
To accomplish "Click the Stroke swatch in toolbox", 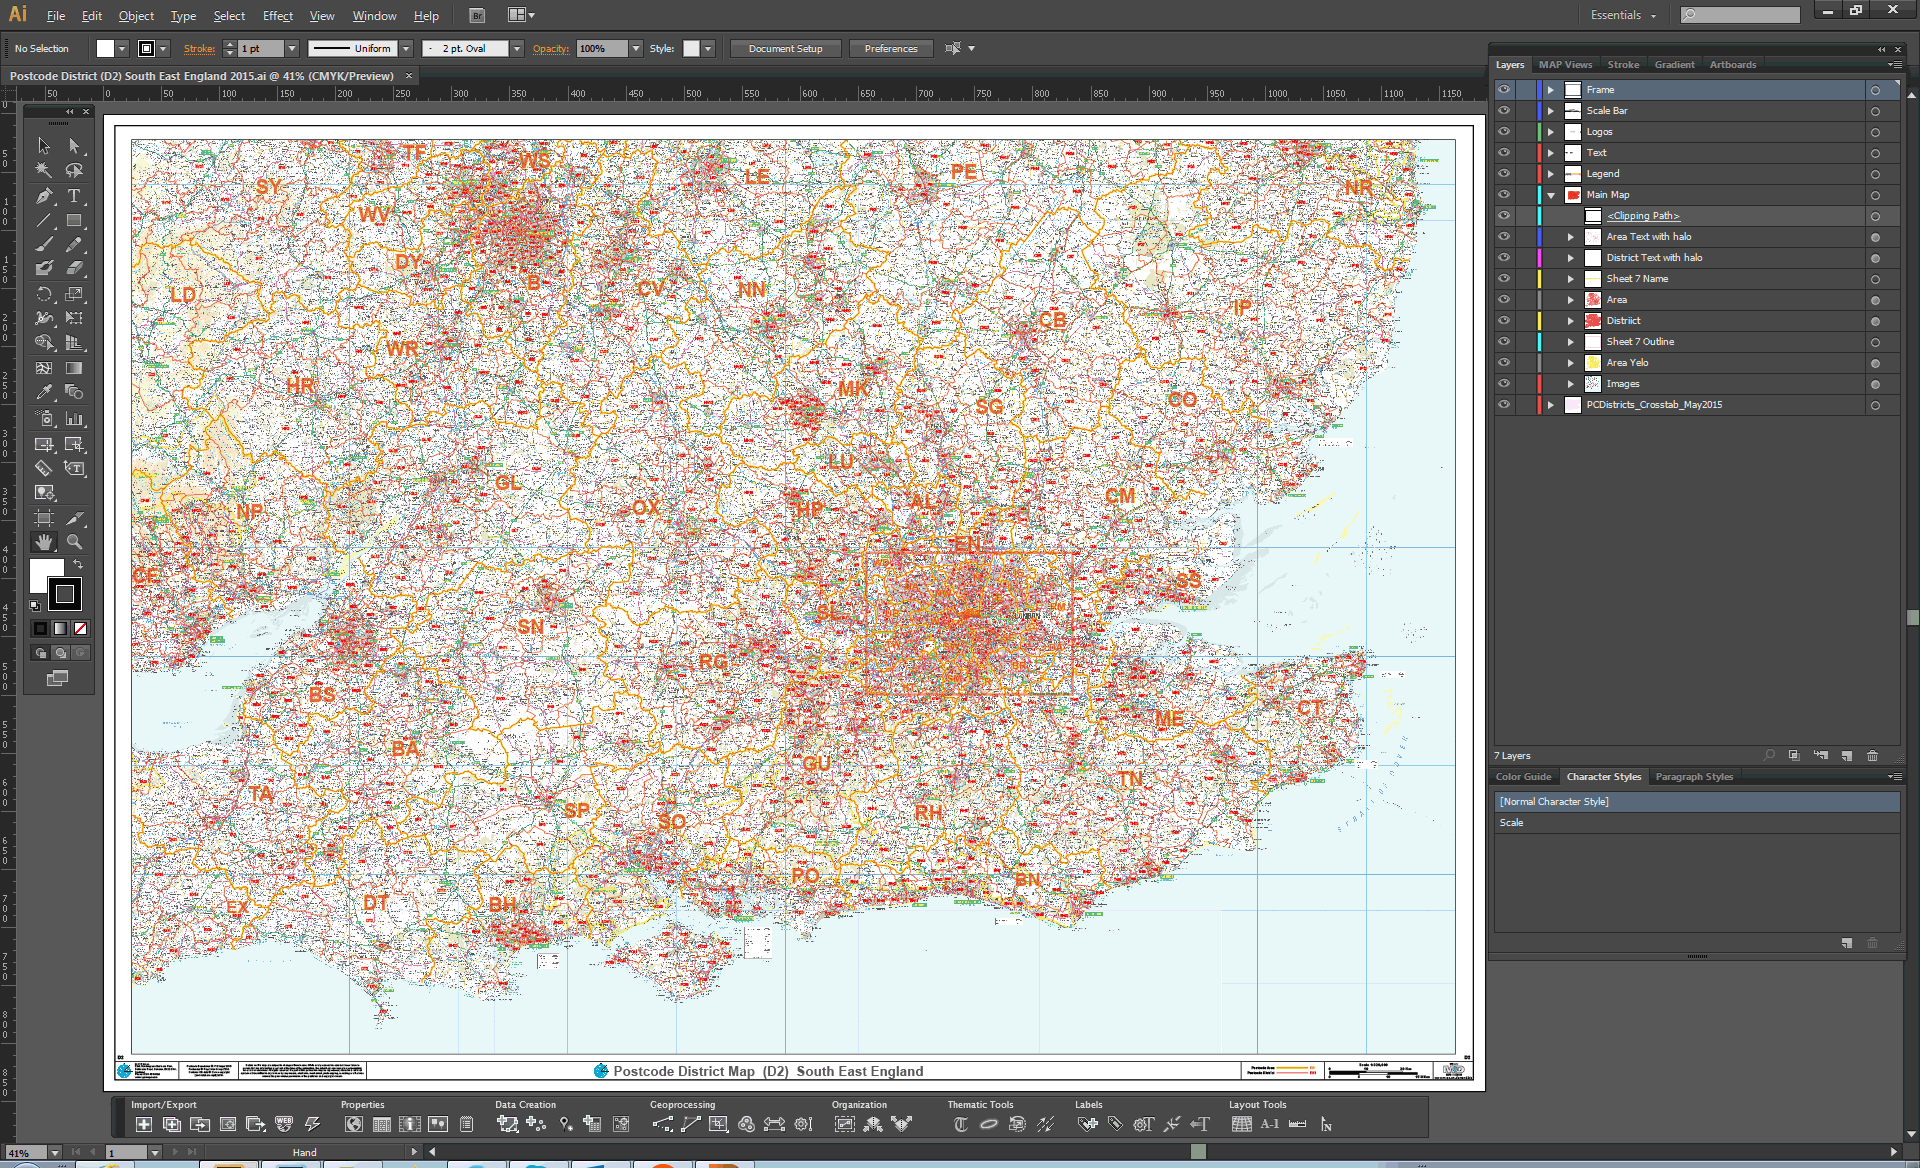I will (65, 594).
